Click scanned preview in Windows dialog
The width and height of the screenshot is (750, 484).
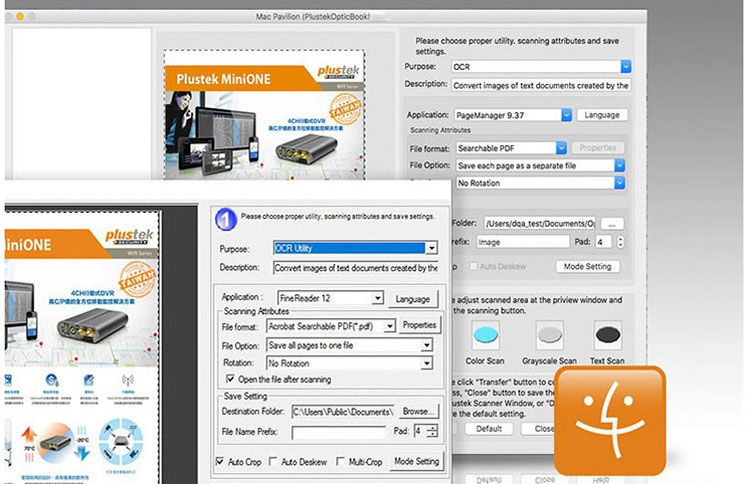(x=81, y=347)
